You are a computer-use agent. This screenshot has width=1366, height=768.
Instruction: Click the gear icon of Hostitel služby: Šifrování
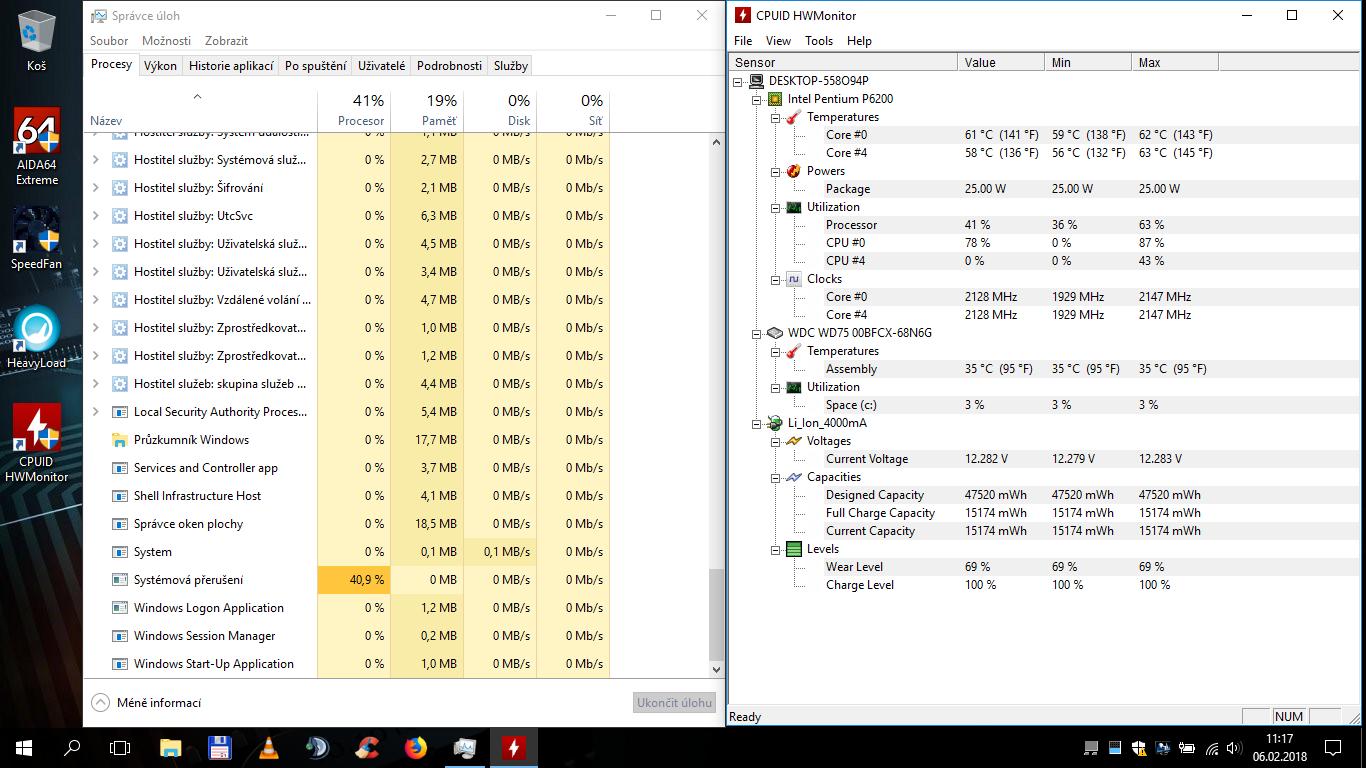click(x=120, y=188)
